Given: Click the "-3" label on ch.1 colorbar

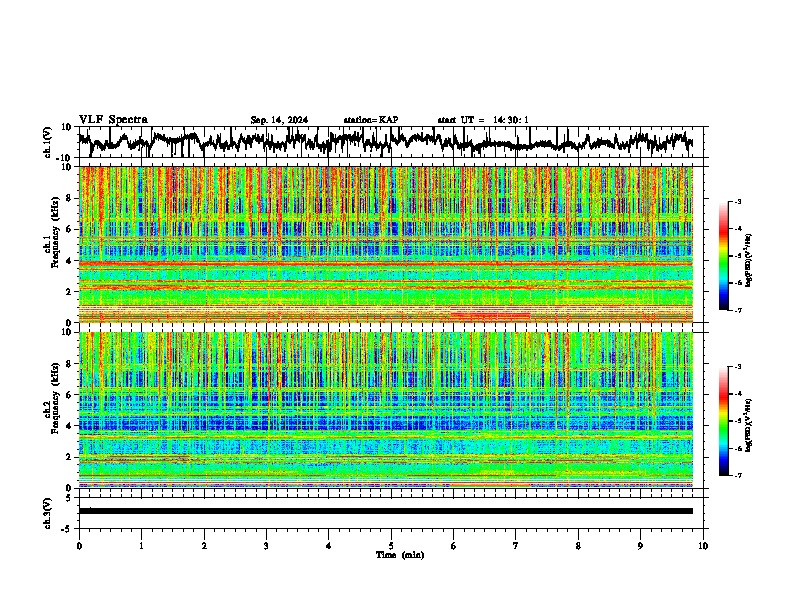Looking at the screenshot, I should pyautogui.click(x=738, y=201).
